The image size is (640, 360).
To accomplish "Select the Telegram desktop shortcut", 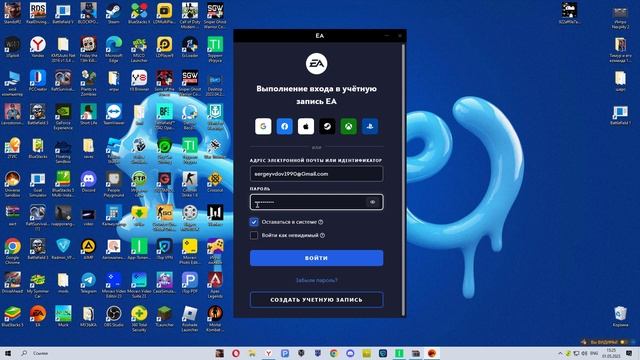I will [88, 283].
